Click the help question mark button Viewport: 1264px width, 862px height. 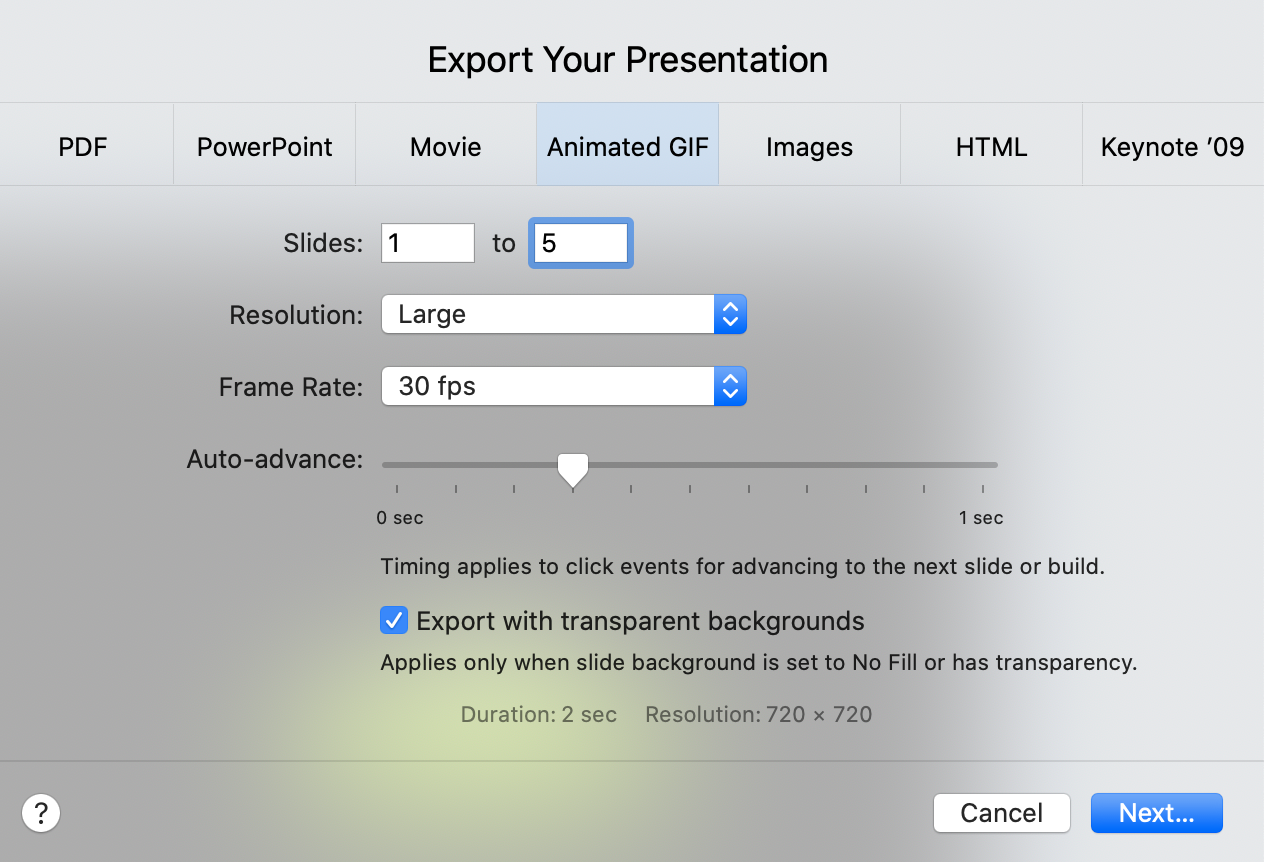click(x=41, y=813)
